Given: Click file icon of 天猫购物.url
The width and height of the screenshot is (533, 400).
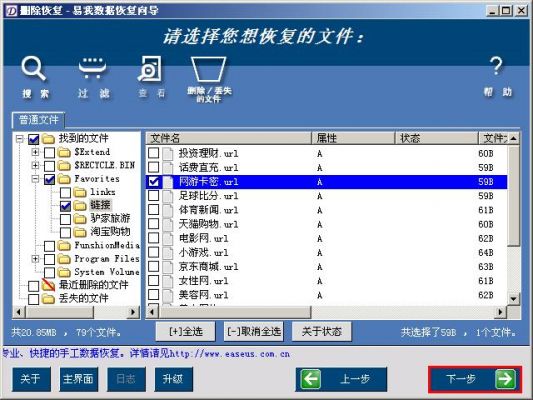Looking at the screenshot, I should coord(168,224).
